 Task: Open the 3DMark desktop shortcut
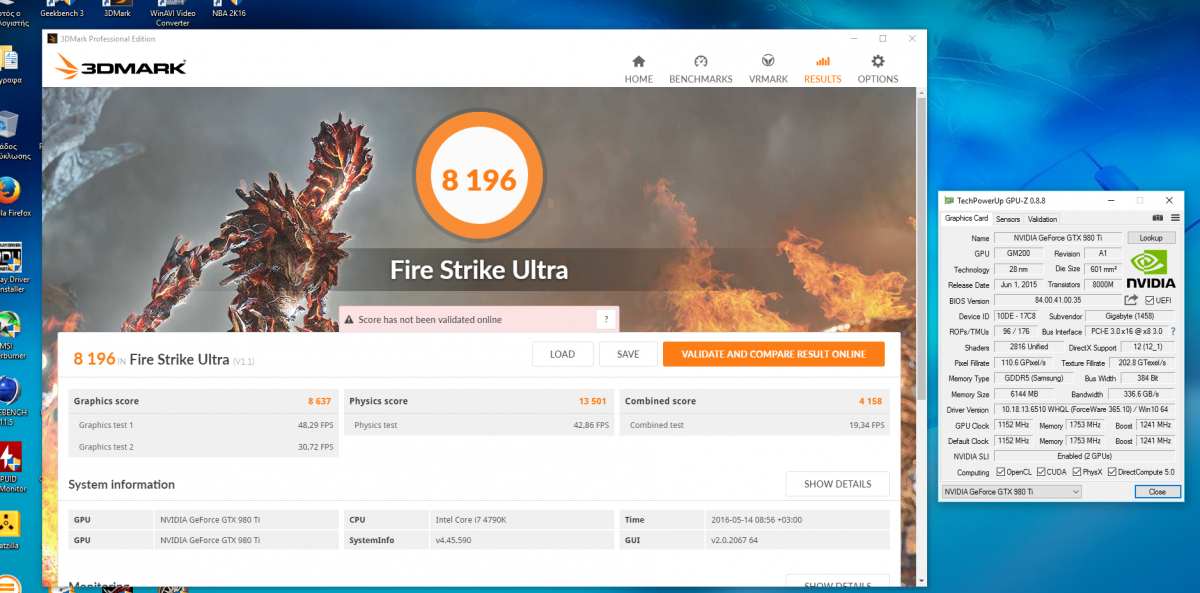pos(117,10)
